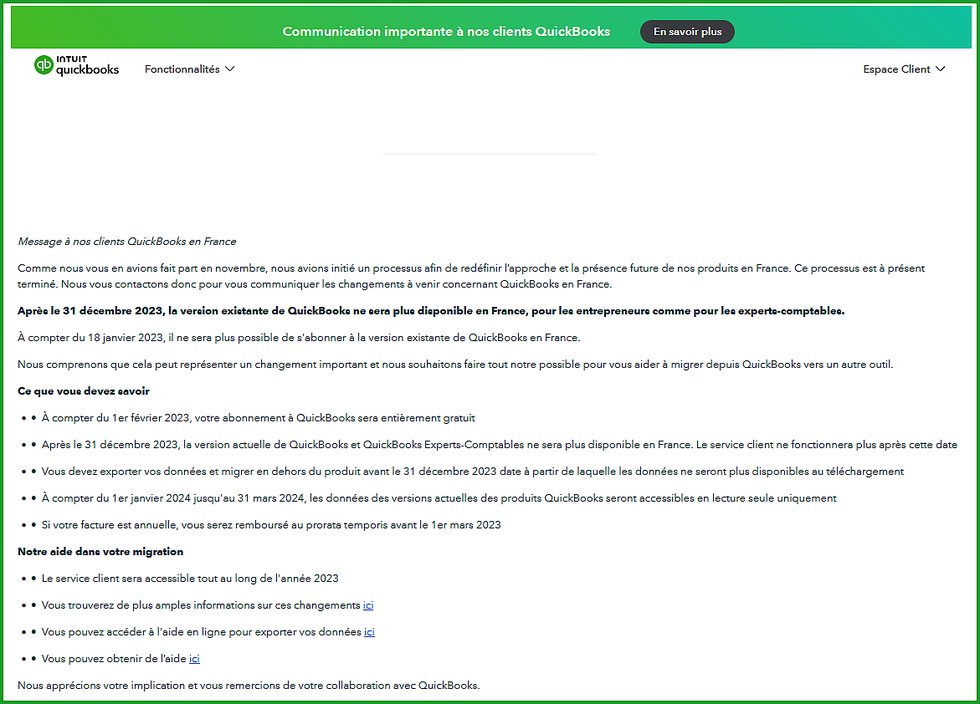Viewport: 980px width, 704px height.
Task: Open the Fonctionnalités menu
Action: point(182,69)
